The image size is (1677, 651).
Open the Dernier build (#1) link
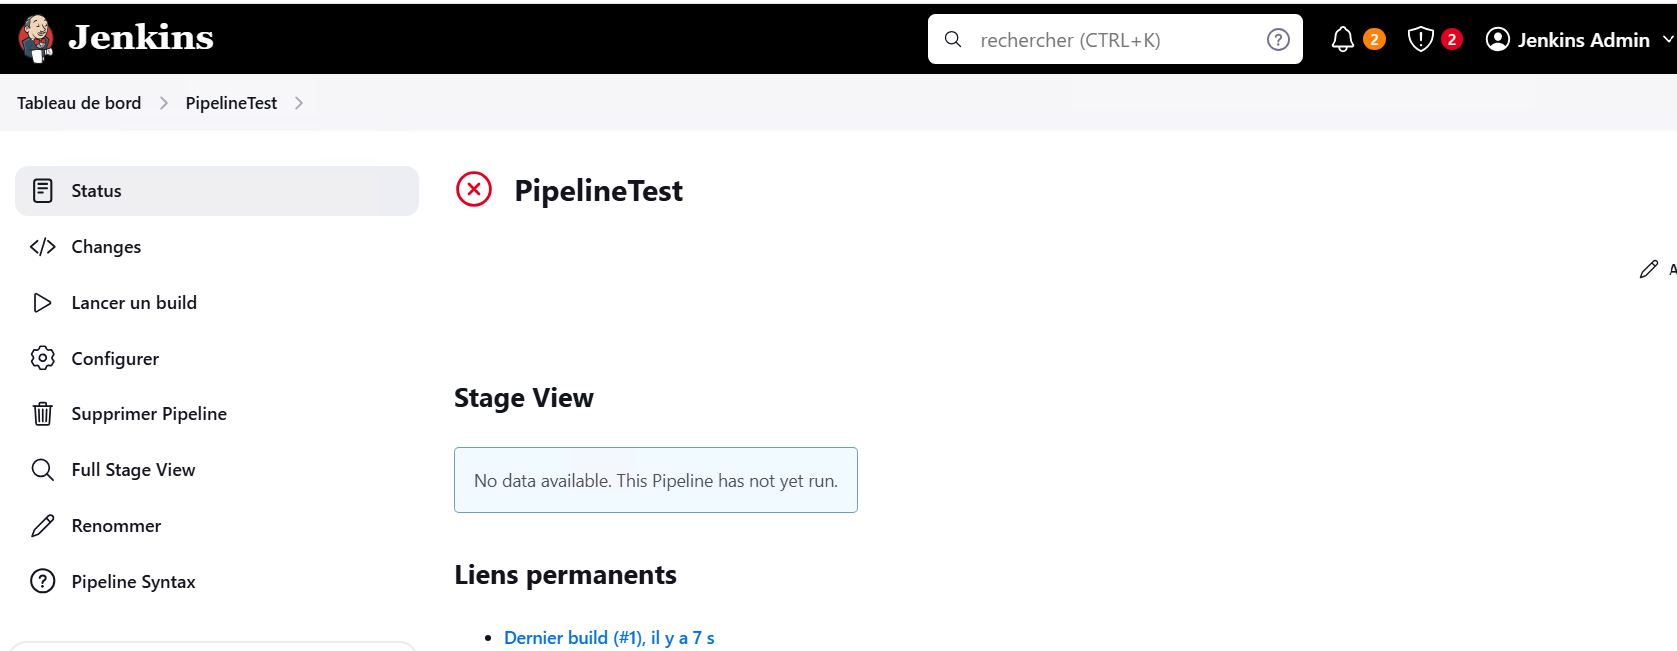[x=609, y=638]
